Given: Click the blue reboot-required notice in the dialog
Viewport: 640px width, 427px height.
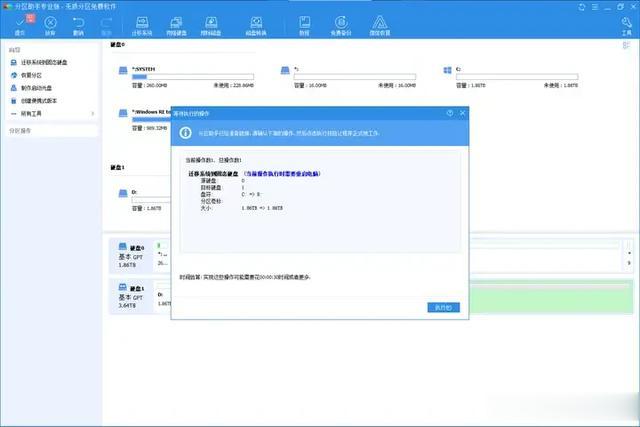Looking at the screenshot, I should (282, 173).
